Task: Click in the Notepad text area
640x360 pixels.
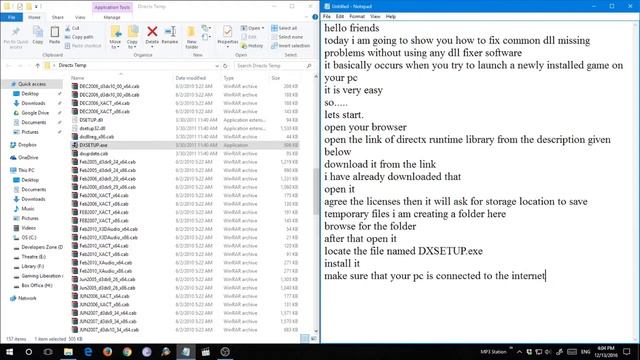Action: tap(478, 182)
